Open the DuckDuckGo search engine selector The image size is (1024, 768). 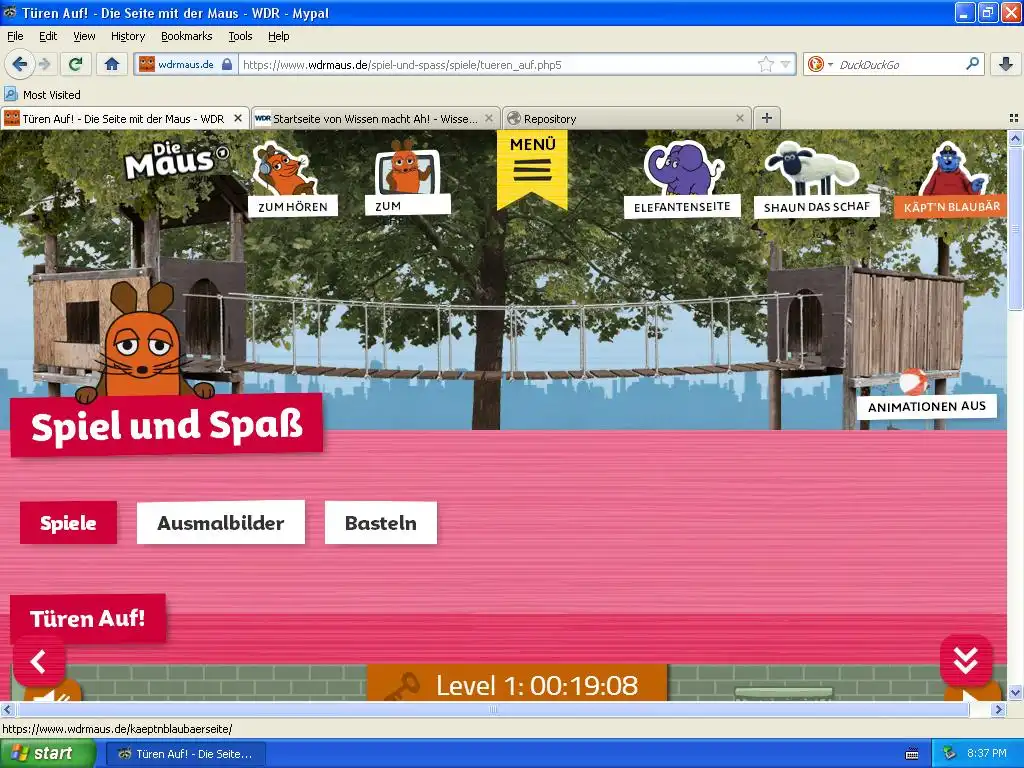pyautogui.click(x=820, y=64)
